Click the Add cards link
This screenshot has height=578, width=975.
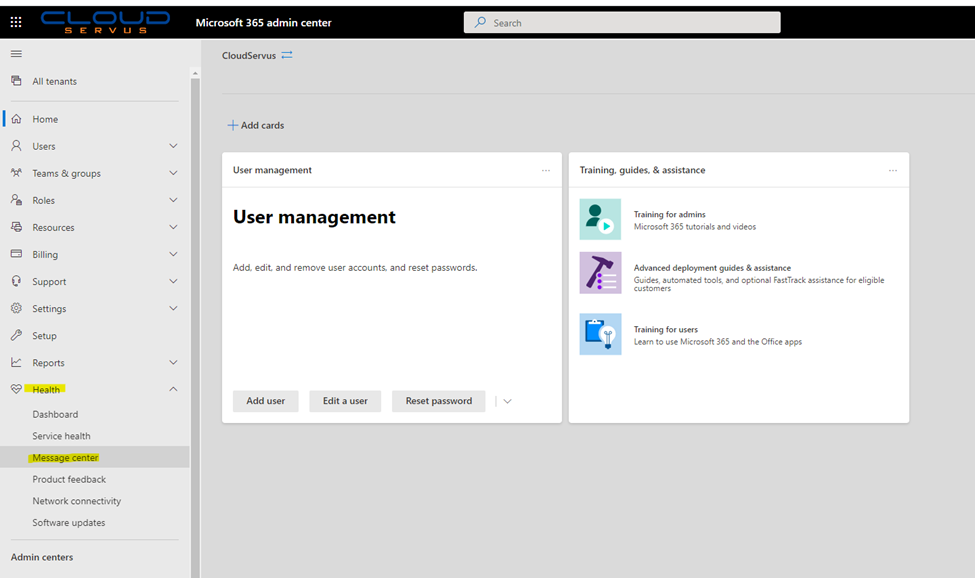(x=257, y=125)
